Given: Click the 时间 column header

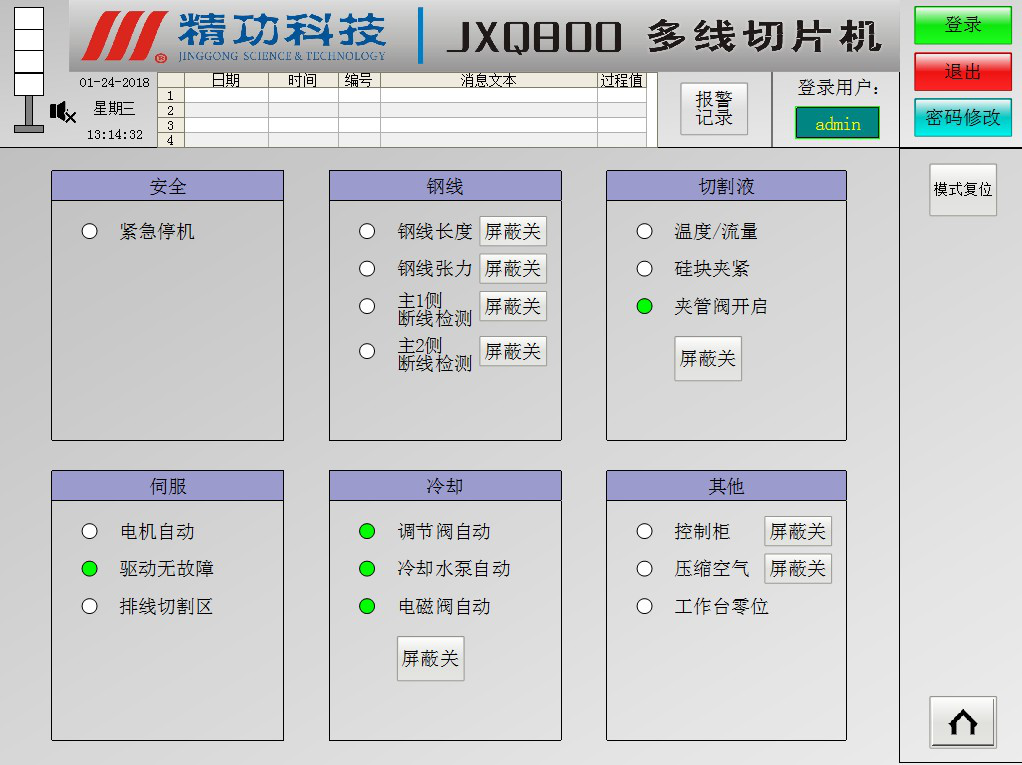Looking at the screenshot, I should click(303, 80).
